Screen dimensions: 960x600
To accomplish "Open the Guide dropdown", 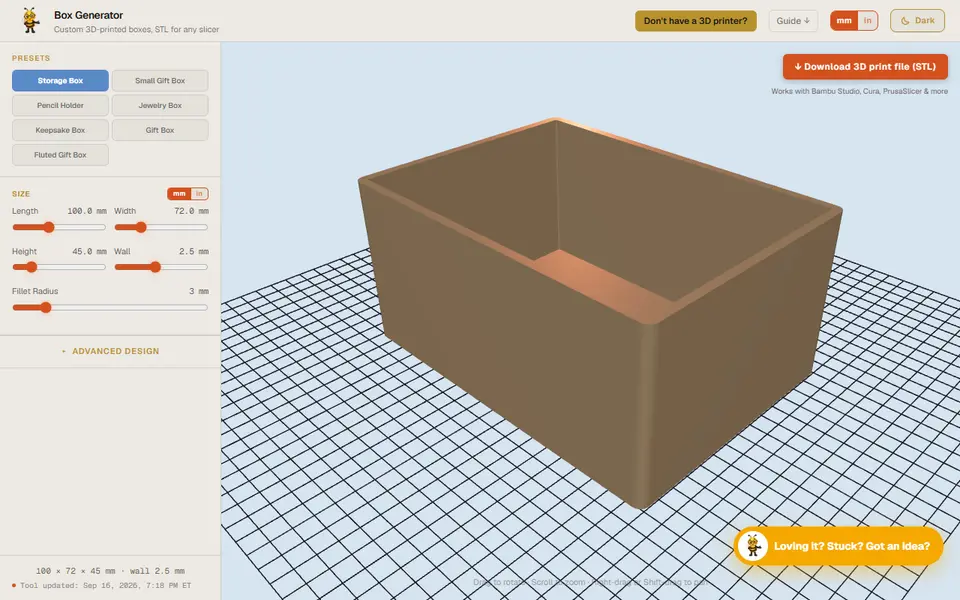I will pyautogui.click(x=793, y=21).
